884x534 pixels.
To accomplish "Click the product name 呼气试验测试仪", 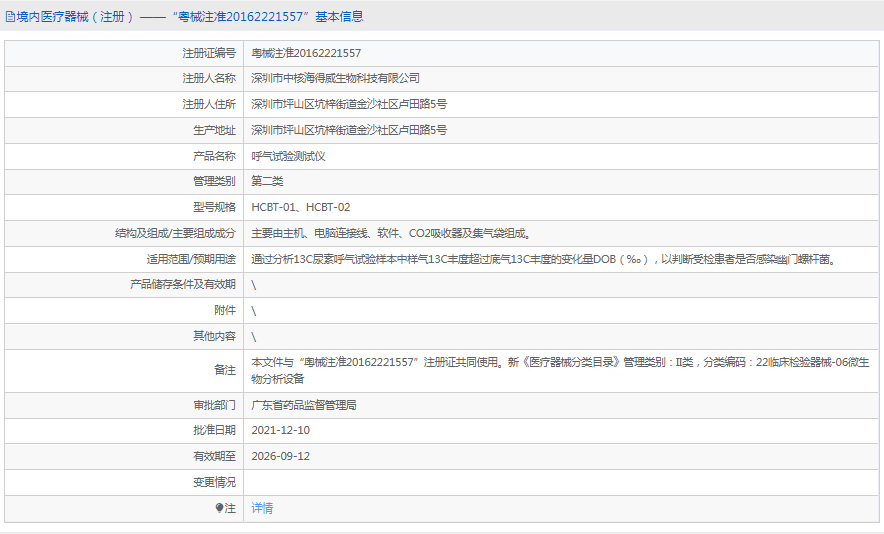I will pos(288,156).
